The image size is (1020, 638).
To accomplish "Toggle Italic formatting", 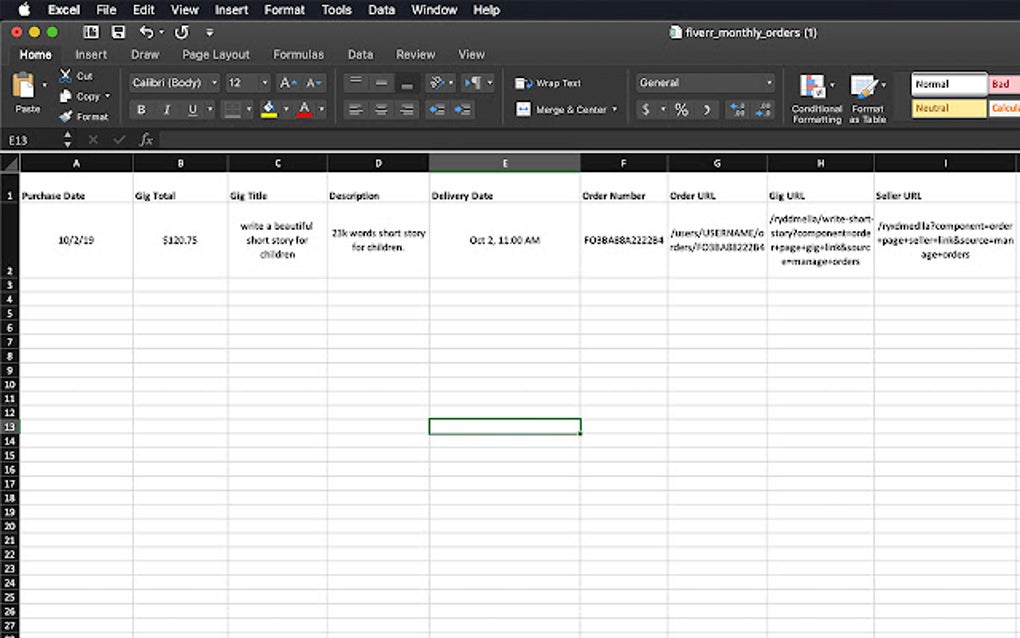I will [x=167, y=109].
